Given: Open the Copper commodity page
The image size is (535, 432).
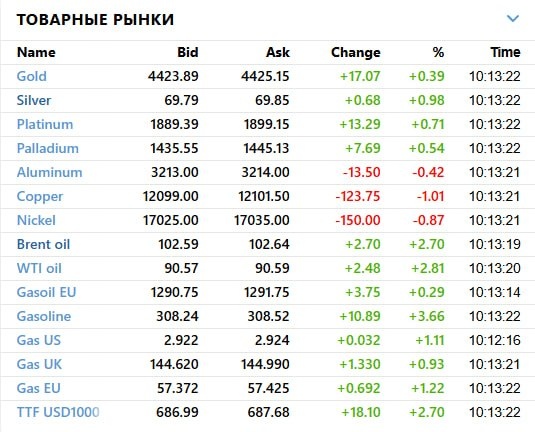Looking at the screenshot, I should (x=40, y=197).
